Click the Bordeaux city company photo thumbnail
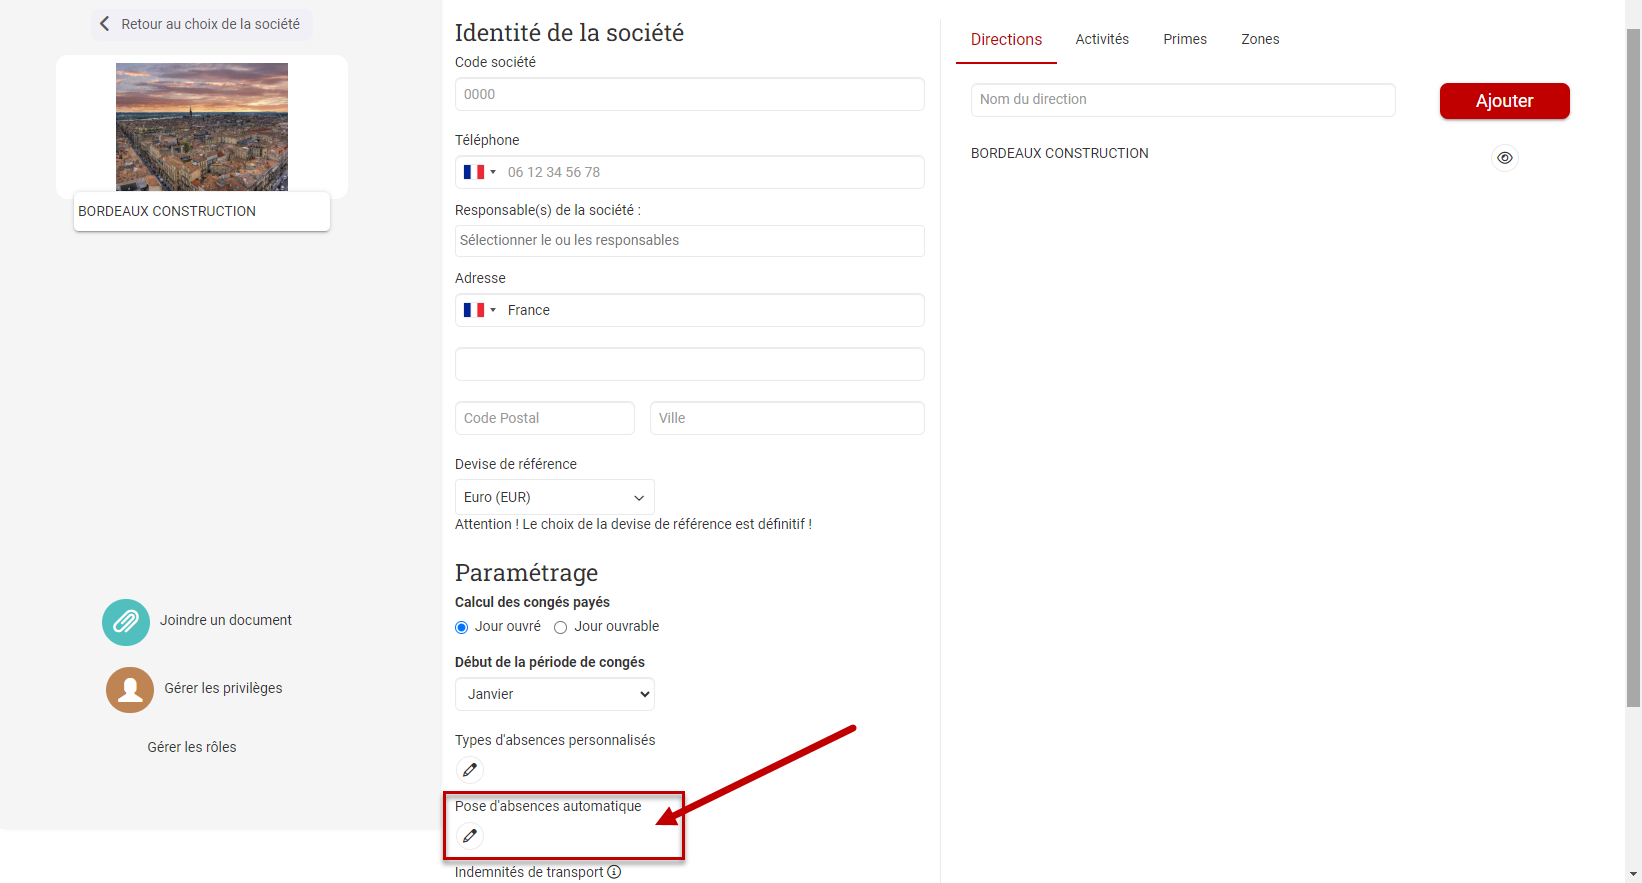 point(202,127)
